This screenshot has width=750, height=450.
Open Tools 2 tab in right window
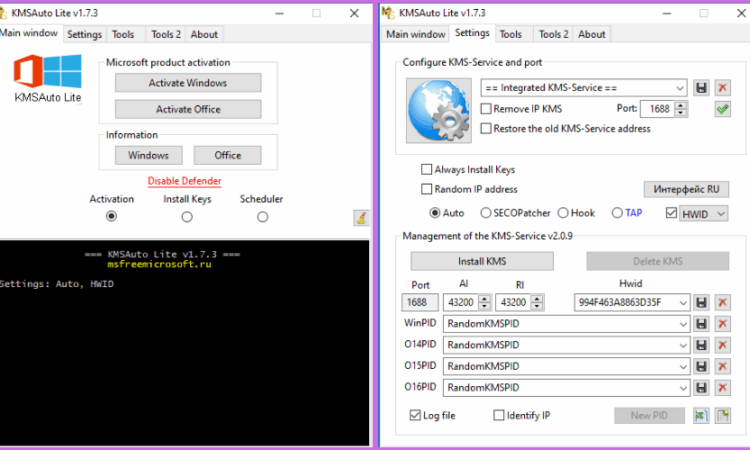click(553, 34)
